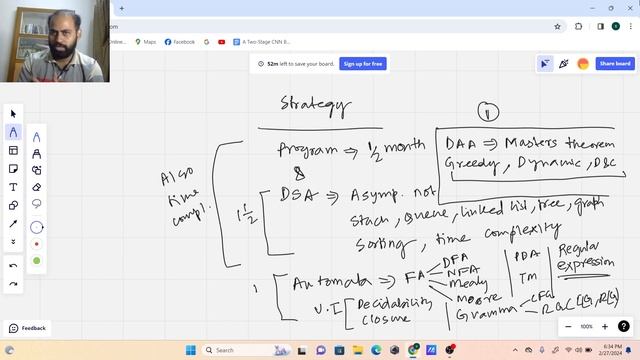Open the Windows Start menu
Viewport: 640px width, 360px height.
click(x=191, y=350)
